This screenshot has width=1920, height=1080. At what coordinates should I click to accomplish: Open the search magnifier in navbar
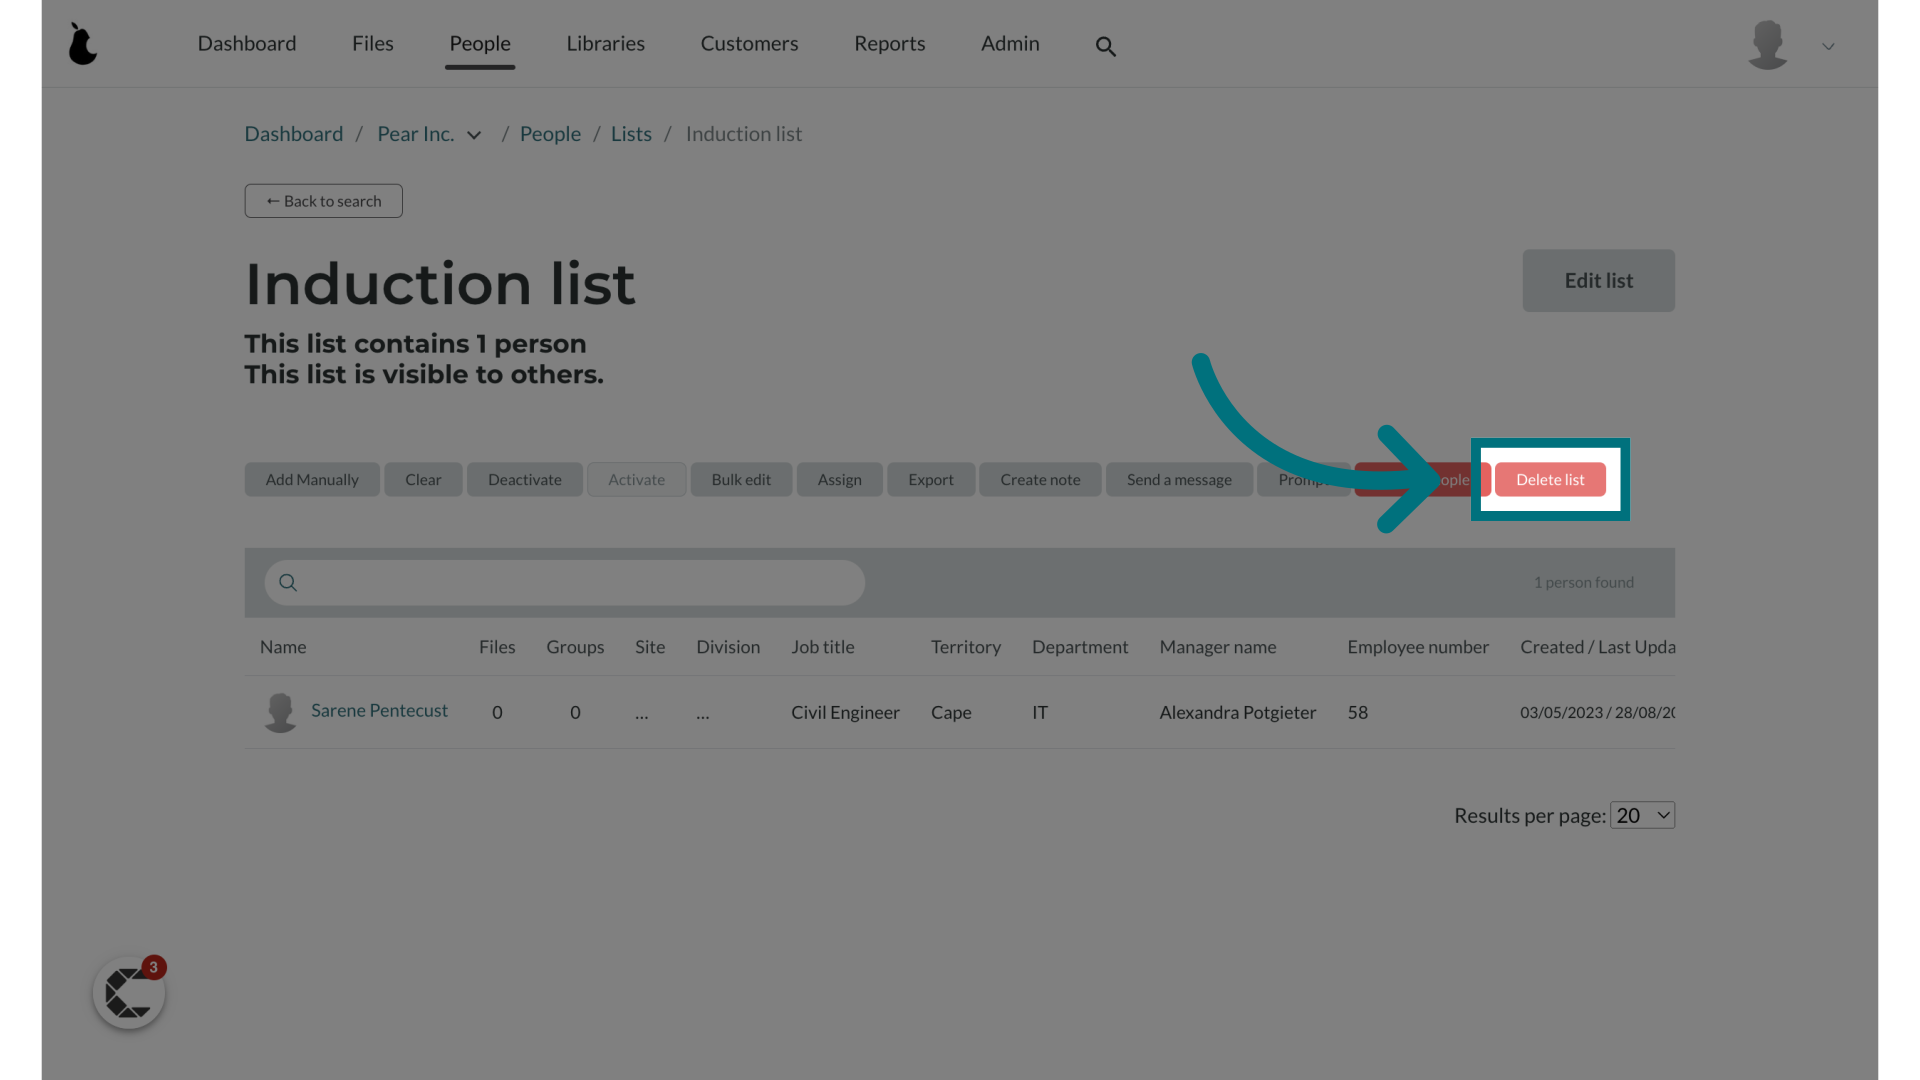point(1105,46)
